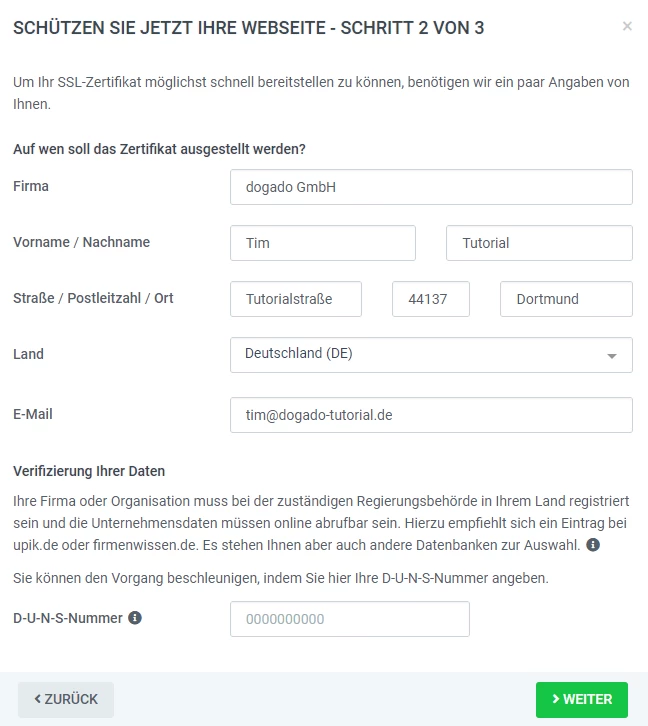Screen dimensions: 648x726
Task: Select the Straße field with Tutorialstraße
Action: (296, 299)
